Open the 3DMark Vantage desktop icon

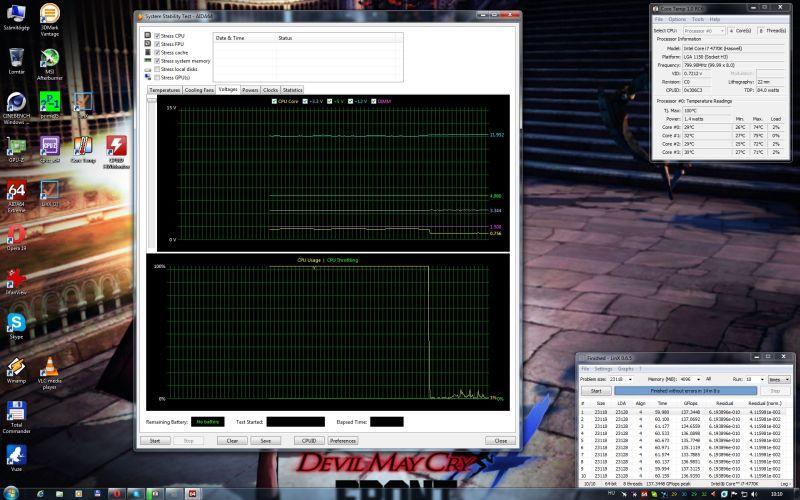click(49, 19)
